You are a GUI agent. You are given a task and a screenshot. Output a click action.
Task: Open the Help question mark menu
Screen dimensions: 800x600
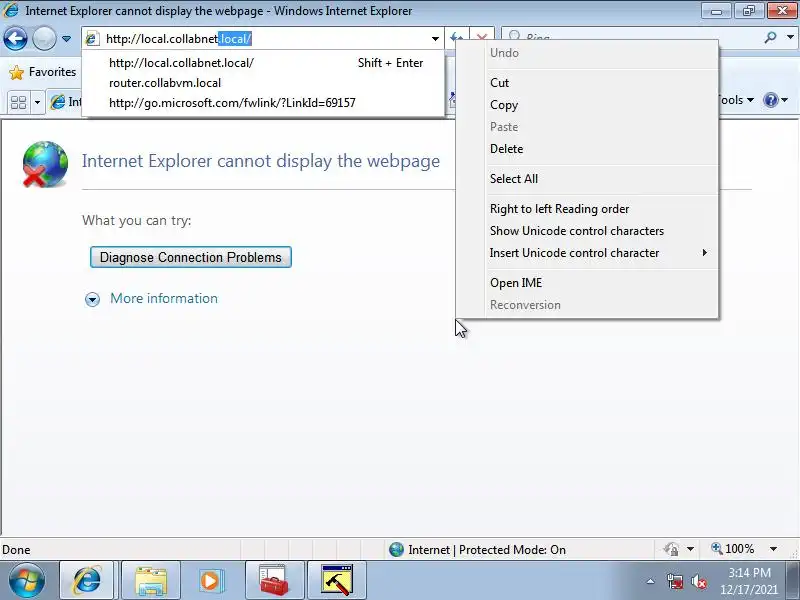776,100
